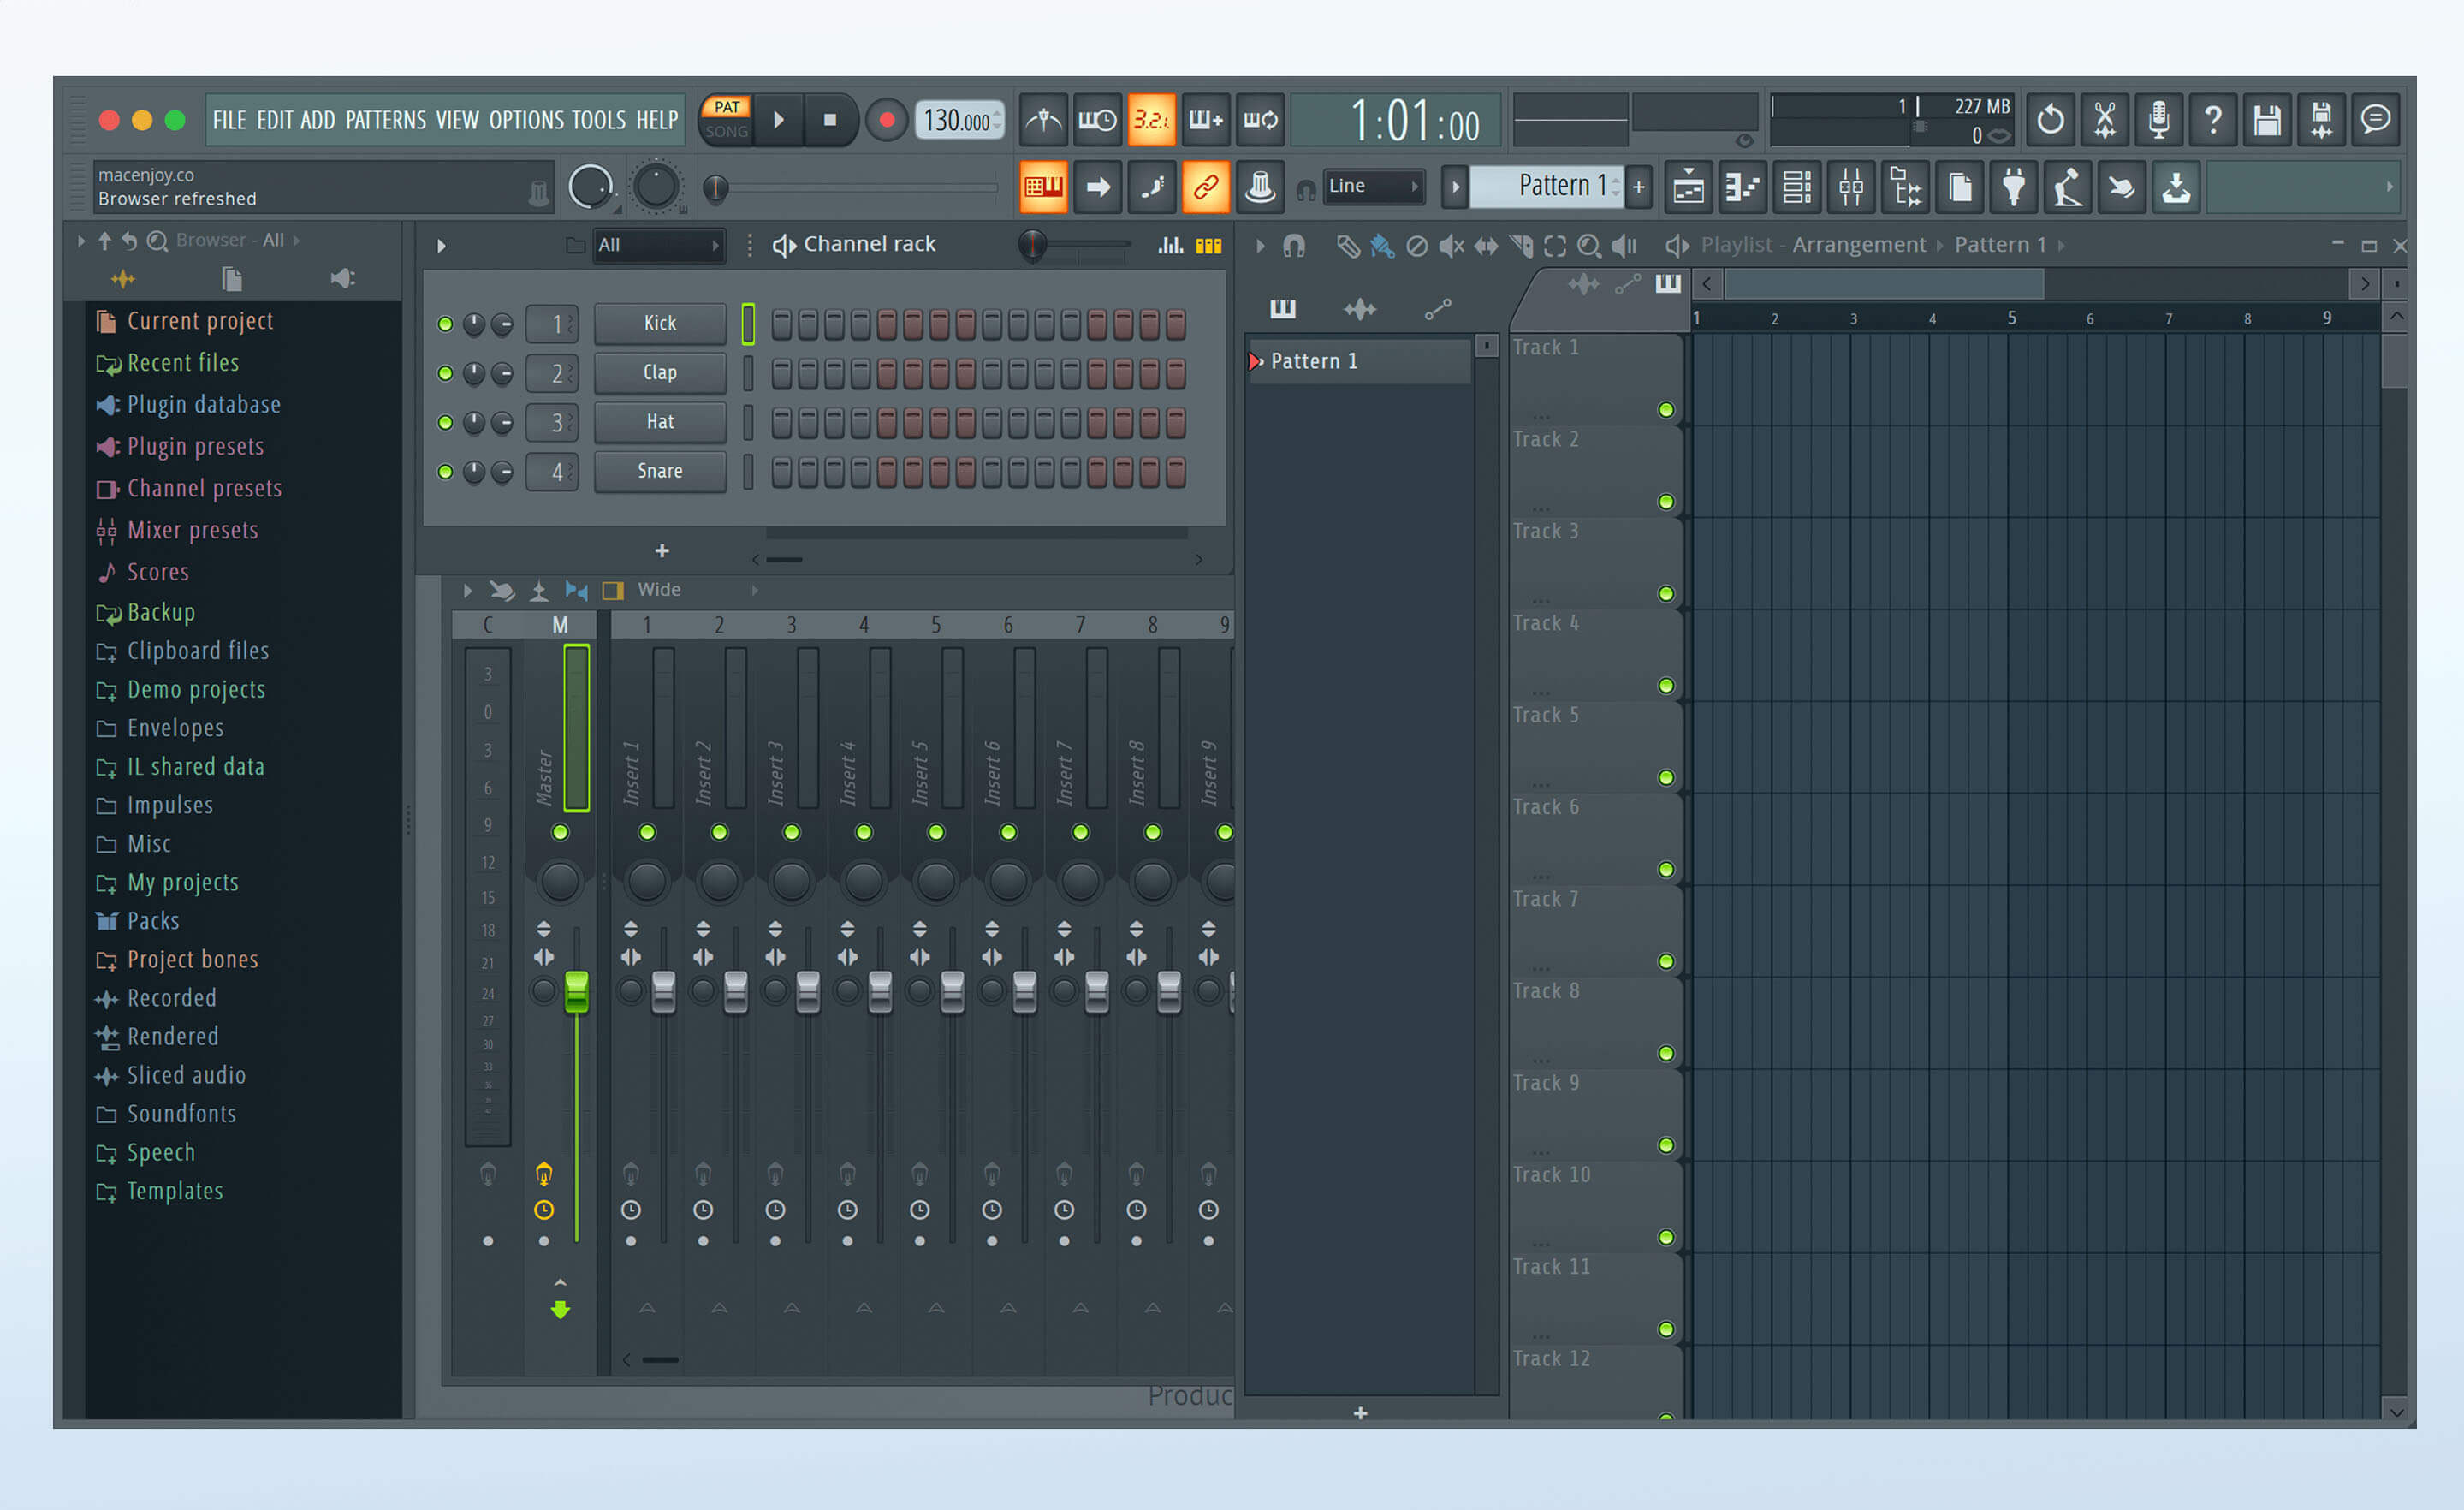Click the Snare channel button
The height and width of the screenshot is (1510, 2464).
[660, 471]
